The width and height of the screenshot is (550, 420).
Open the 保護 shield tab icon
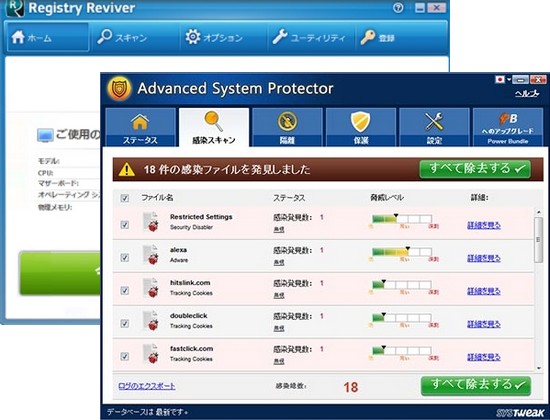coord(360,122)
